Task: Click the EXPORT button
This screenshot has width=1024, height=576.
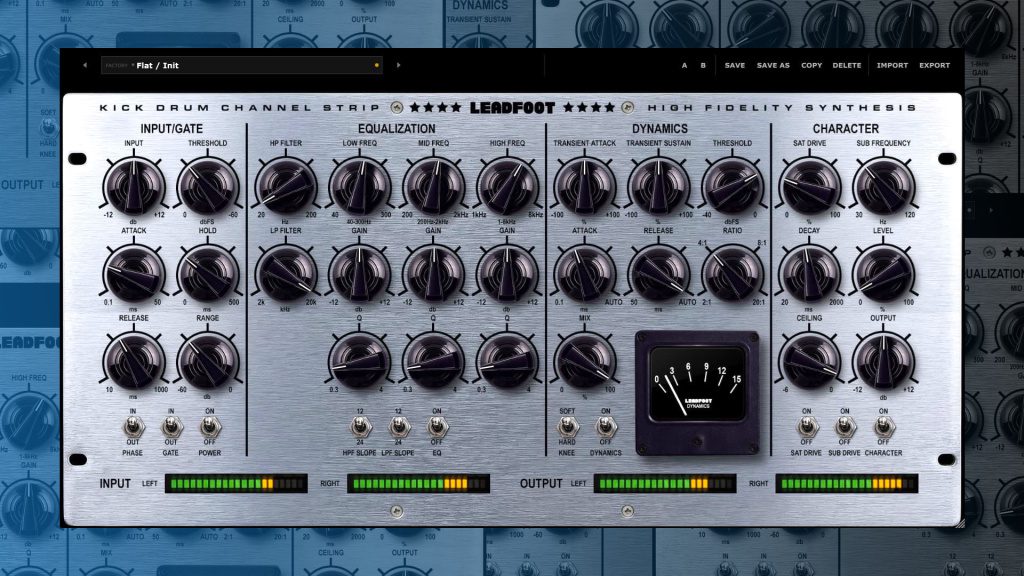Action: (x=935, y=65)
